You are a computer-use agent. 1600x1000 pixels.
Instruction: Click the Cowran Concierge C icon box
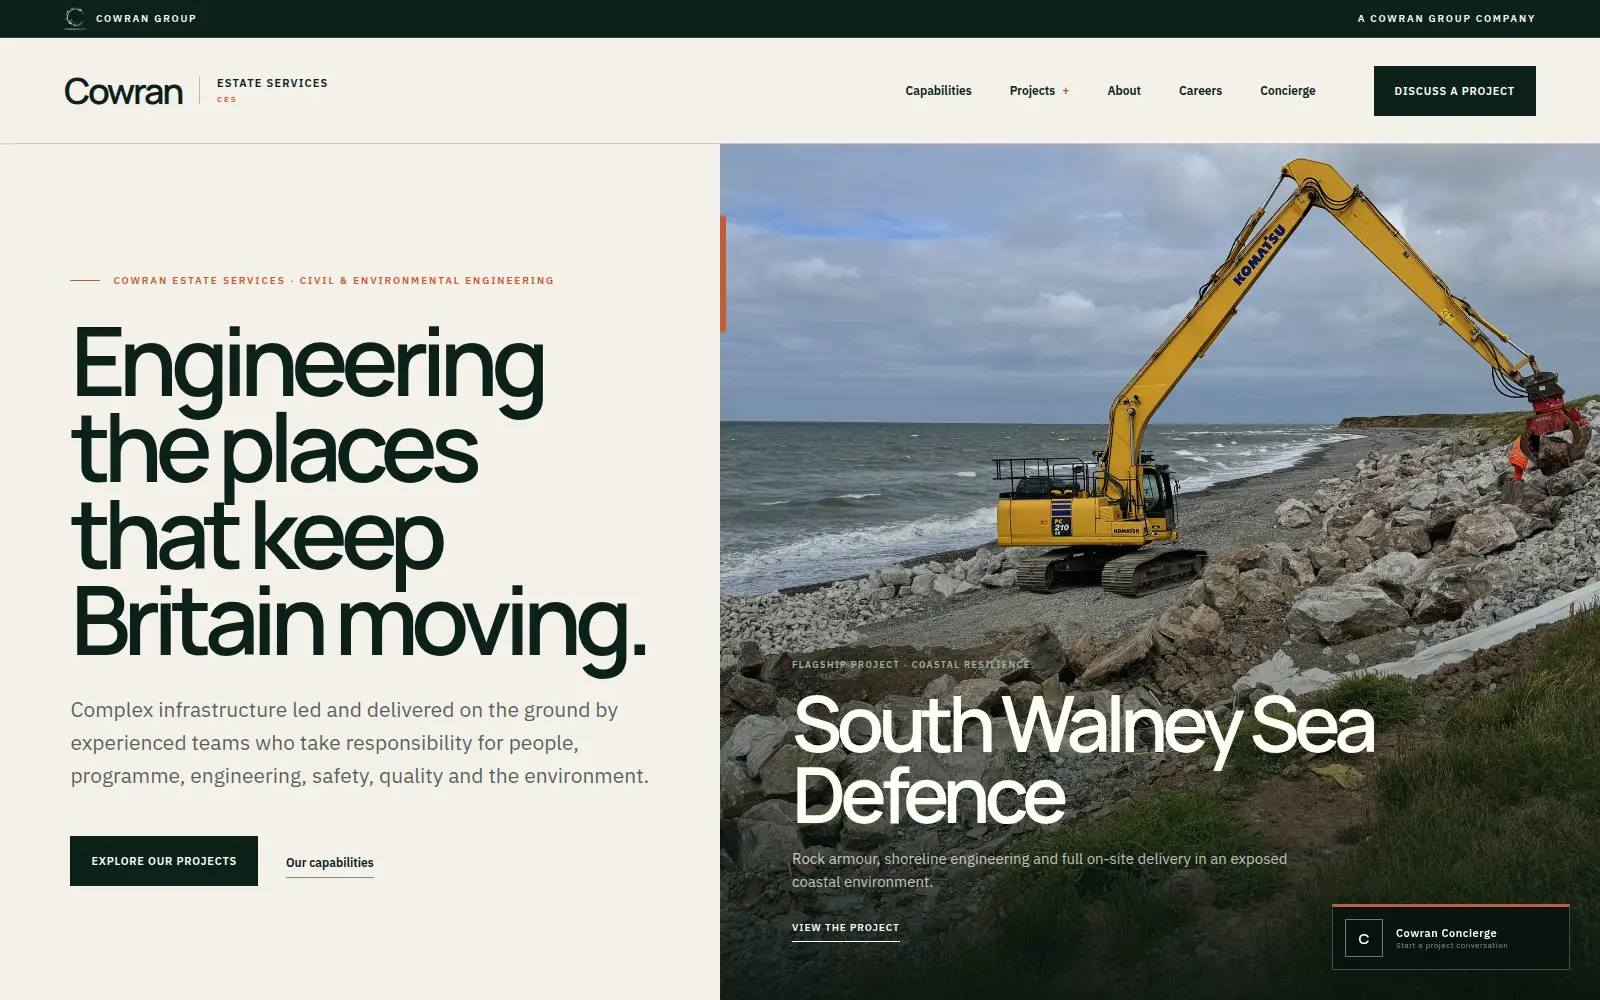1364,939
